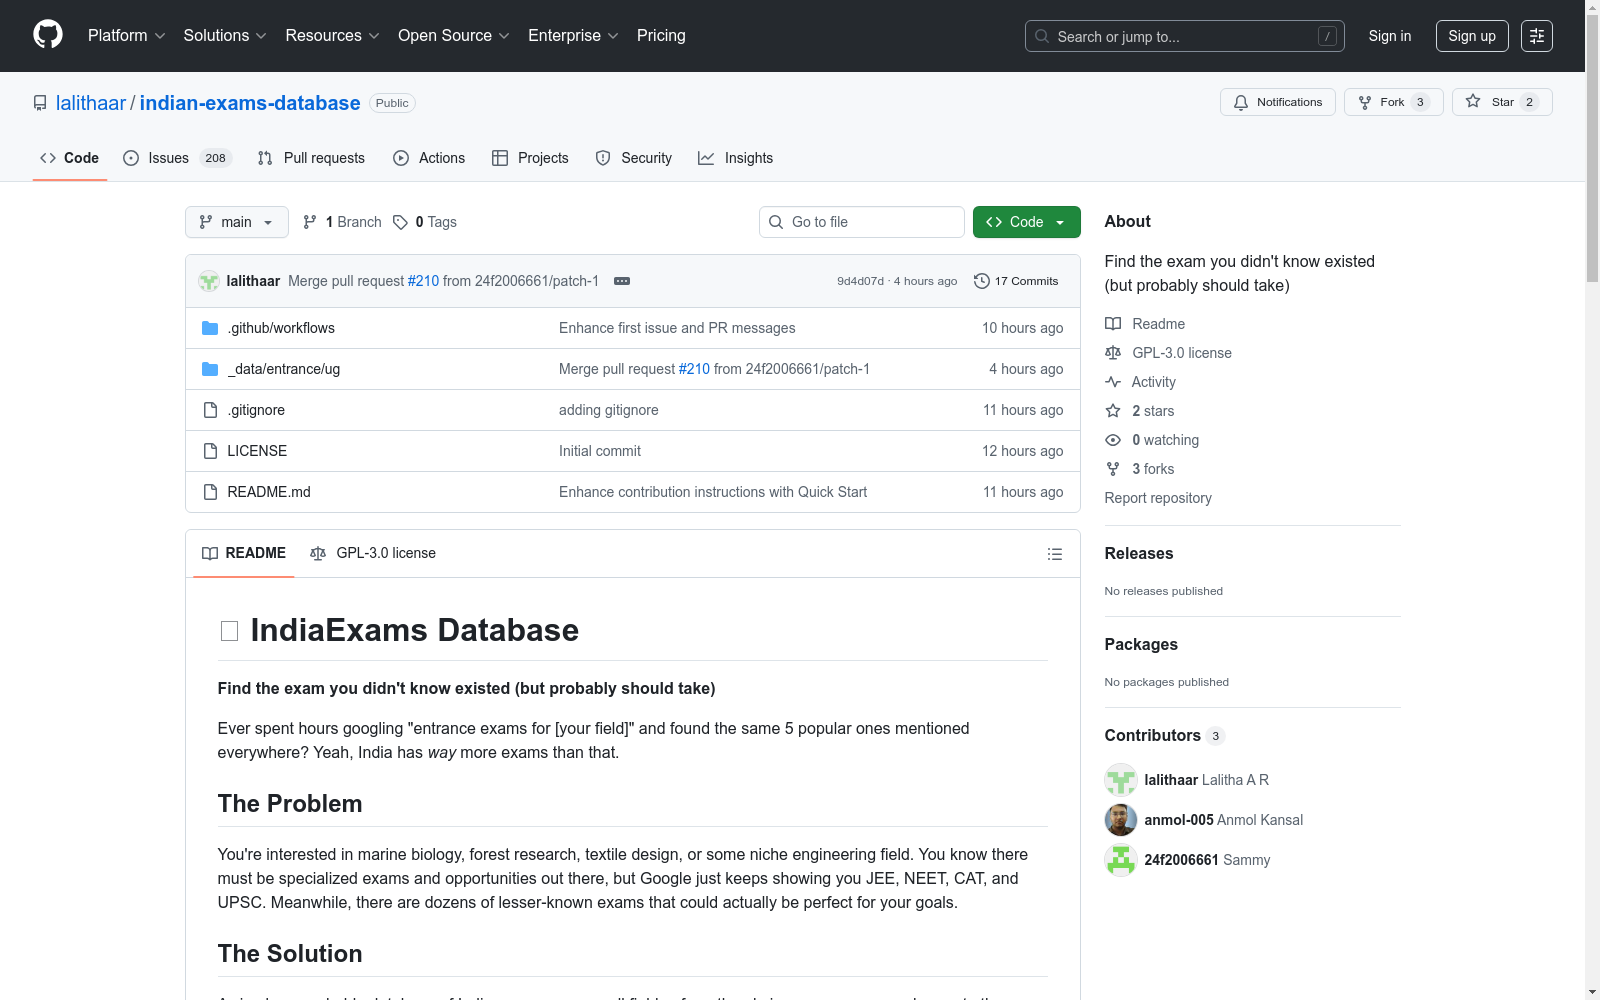Switch to the Actions tab
The height and width of the screenshot is (1000, 1600).
429,158
